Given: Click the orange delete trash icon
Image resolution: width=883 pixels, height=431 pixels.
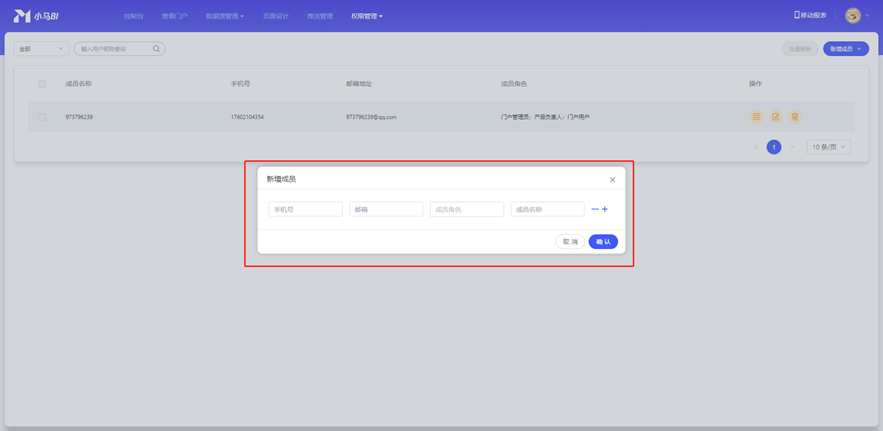Looking at the screenshot, I should (795, 117).
